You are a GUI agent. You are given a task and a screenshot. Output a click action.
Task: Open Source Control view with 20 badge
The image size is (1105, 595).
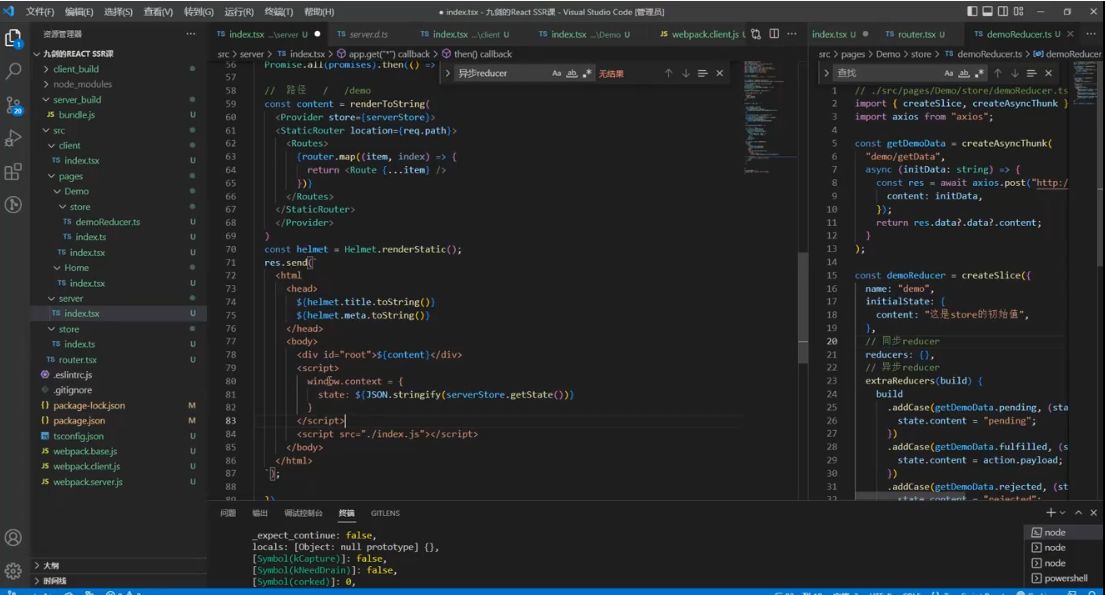point(14,105)
